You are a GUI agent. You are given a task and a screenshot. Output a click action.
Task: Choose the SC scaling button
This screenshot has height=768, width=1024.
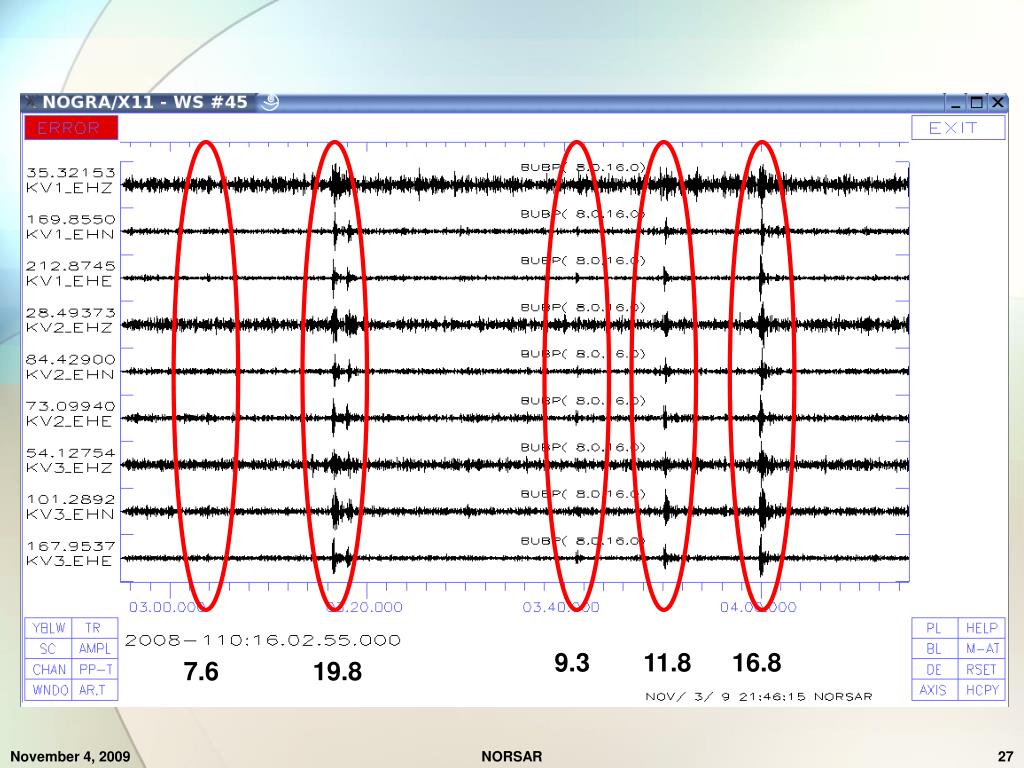point(48,648)
